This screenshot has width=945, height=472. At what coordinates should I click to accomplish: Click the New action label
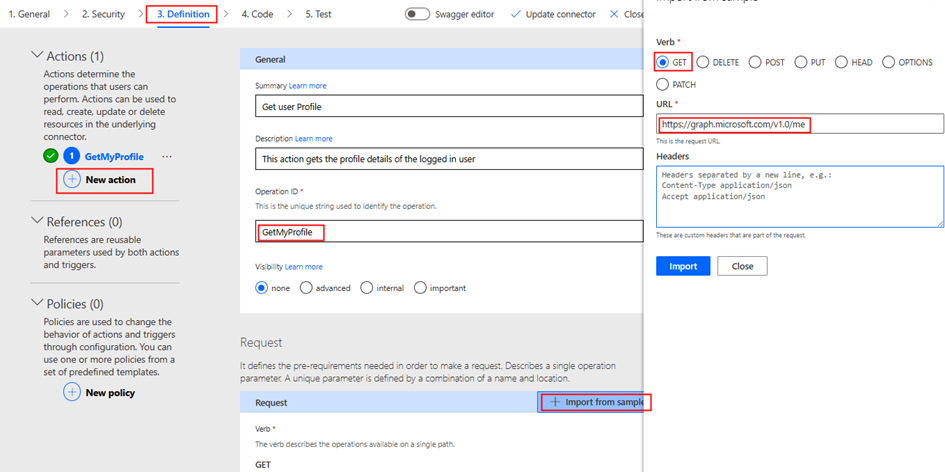pos(110,180)
